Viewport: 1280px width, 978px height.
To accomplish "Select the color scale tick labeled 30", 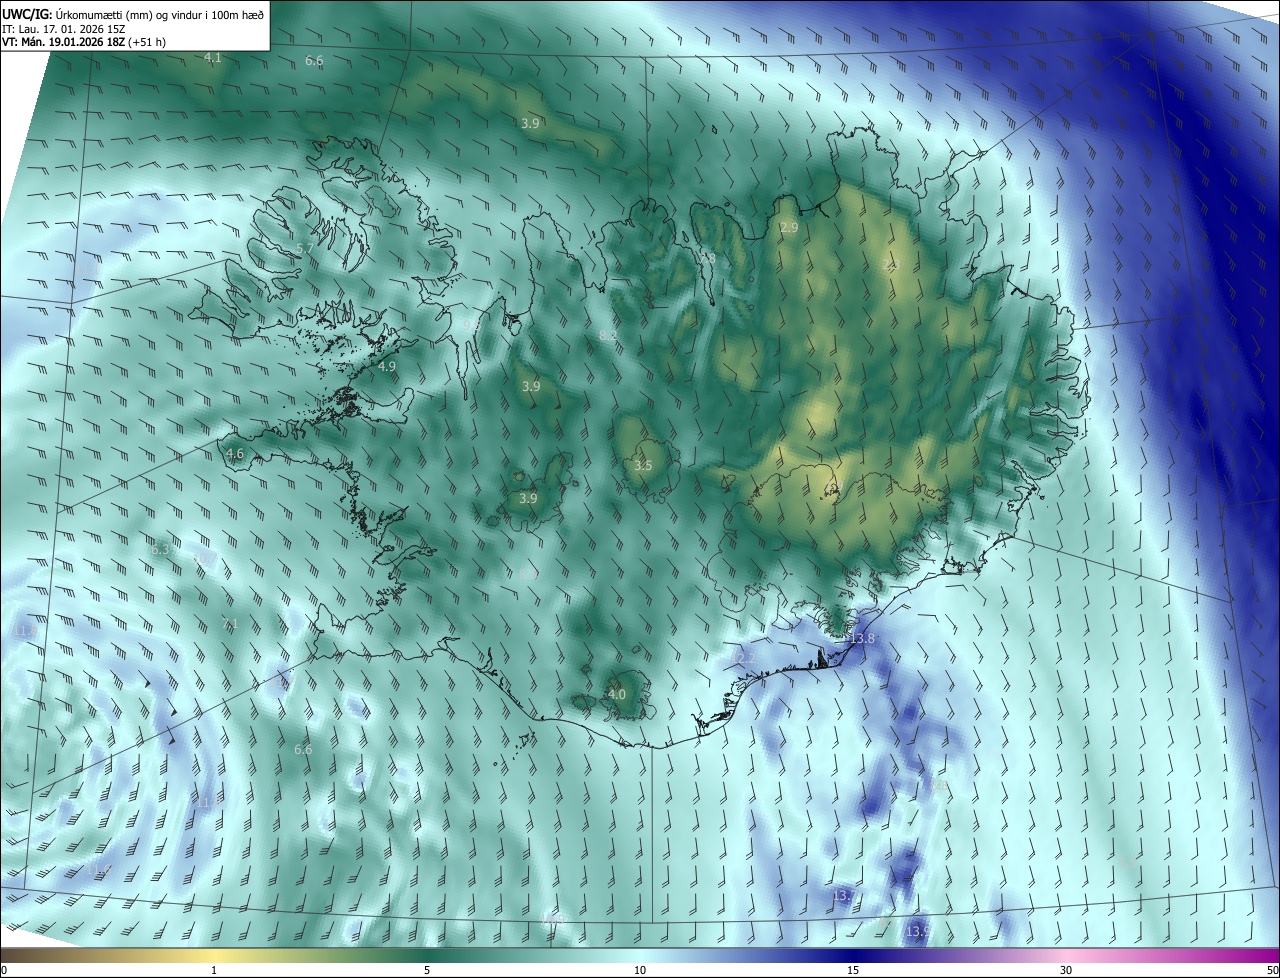I will pyautogui.click(x=1066, y=970).
